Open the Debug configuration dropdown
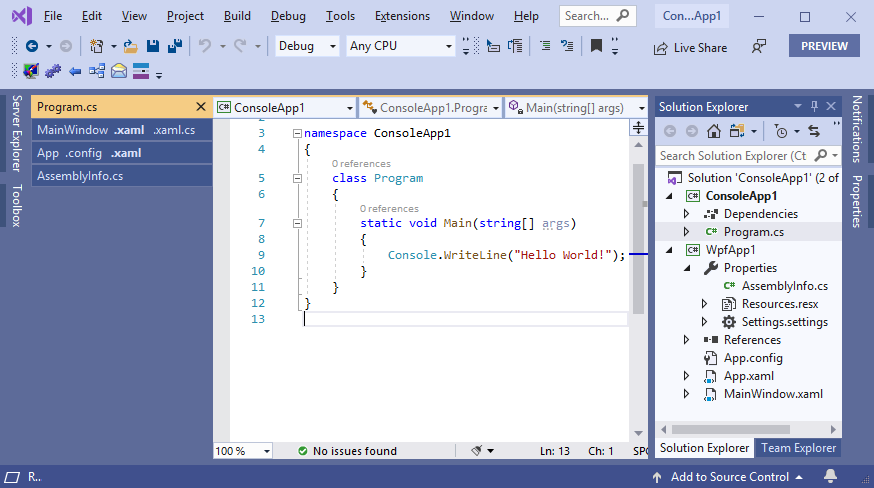The height and width of the screenshot is (488, 874). pyautogui.click(x=307, y=46)
